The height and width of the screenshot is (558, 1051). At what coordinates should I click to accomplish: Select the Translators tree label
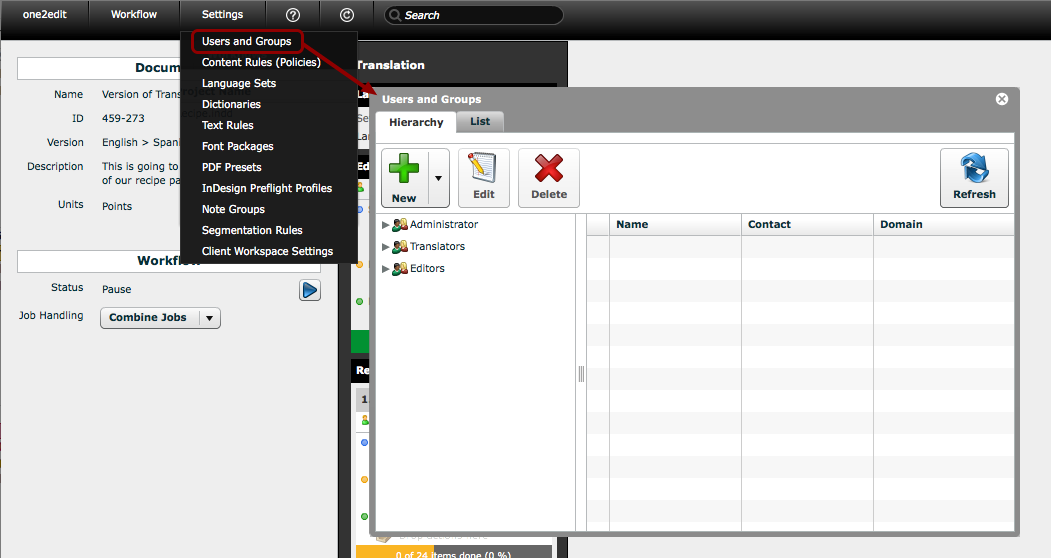(437, 247)
